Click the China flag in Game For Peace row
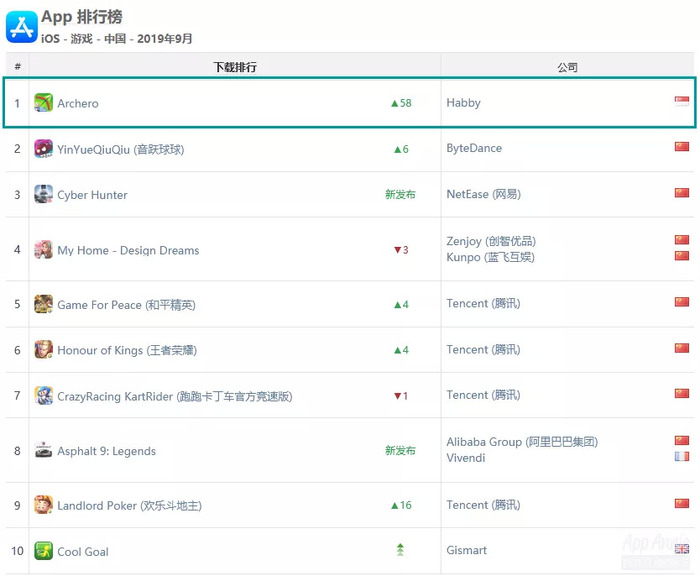Image resolution: width=700 pixels, height=576 pixels. click(x=682, y=302)
